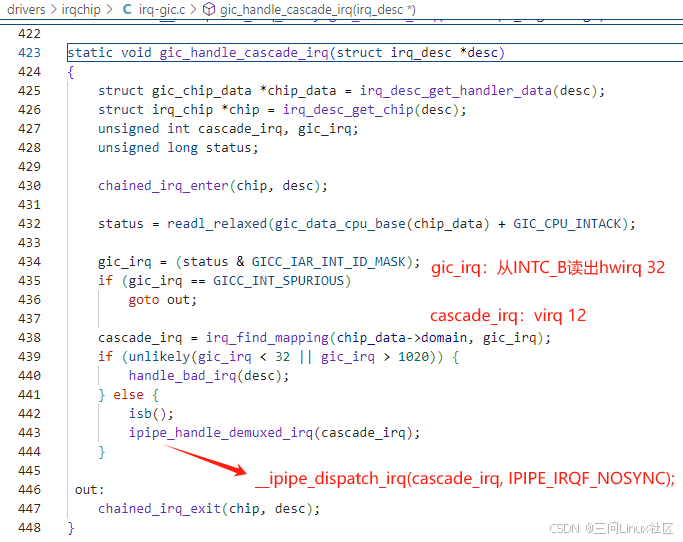This screenshot has height=542, width=683.
Task: Click handle_bad_irq call on line 440
Action: point(182,376)
